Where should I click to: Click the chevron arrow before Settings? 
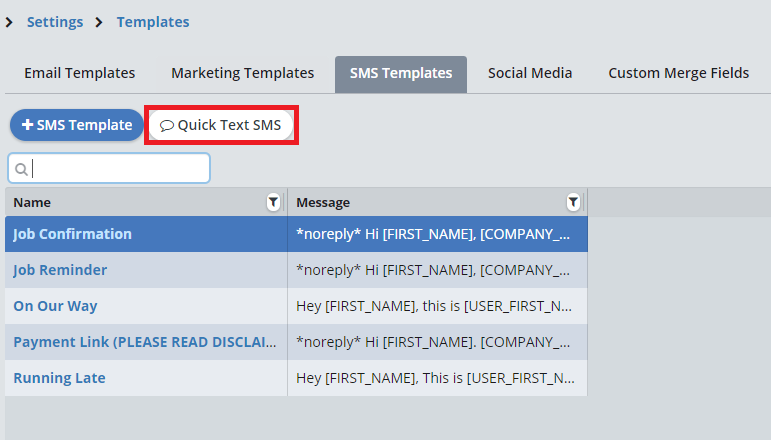tap(9, 22)
